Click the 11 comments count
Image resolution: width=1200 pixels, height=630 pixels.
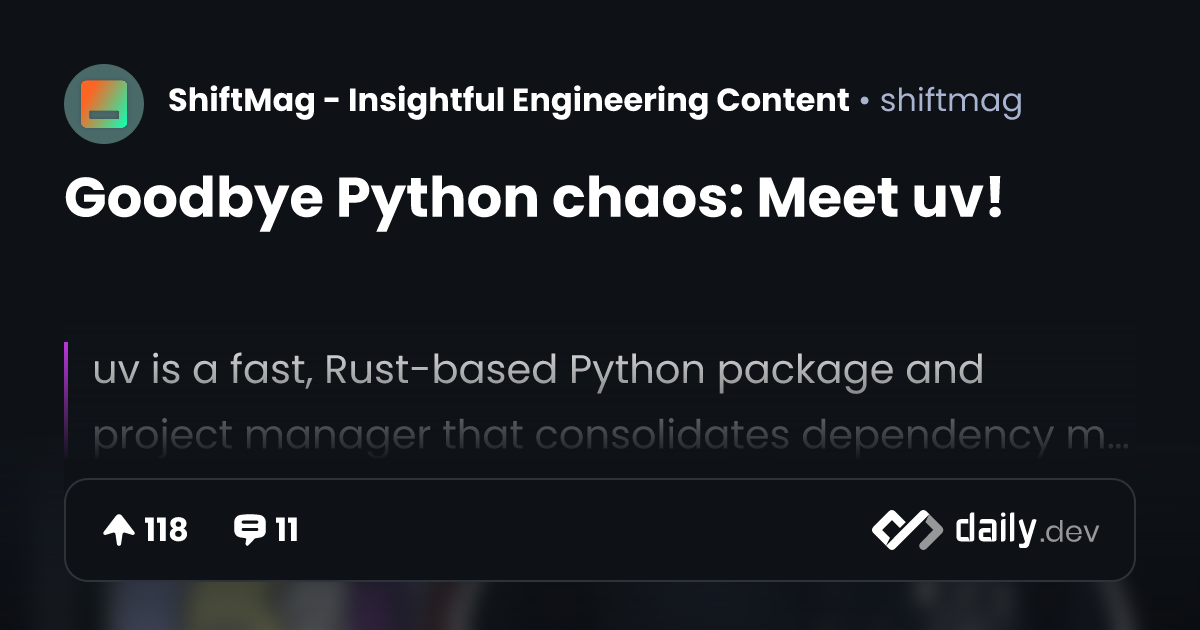click(x=287, y=530)
